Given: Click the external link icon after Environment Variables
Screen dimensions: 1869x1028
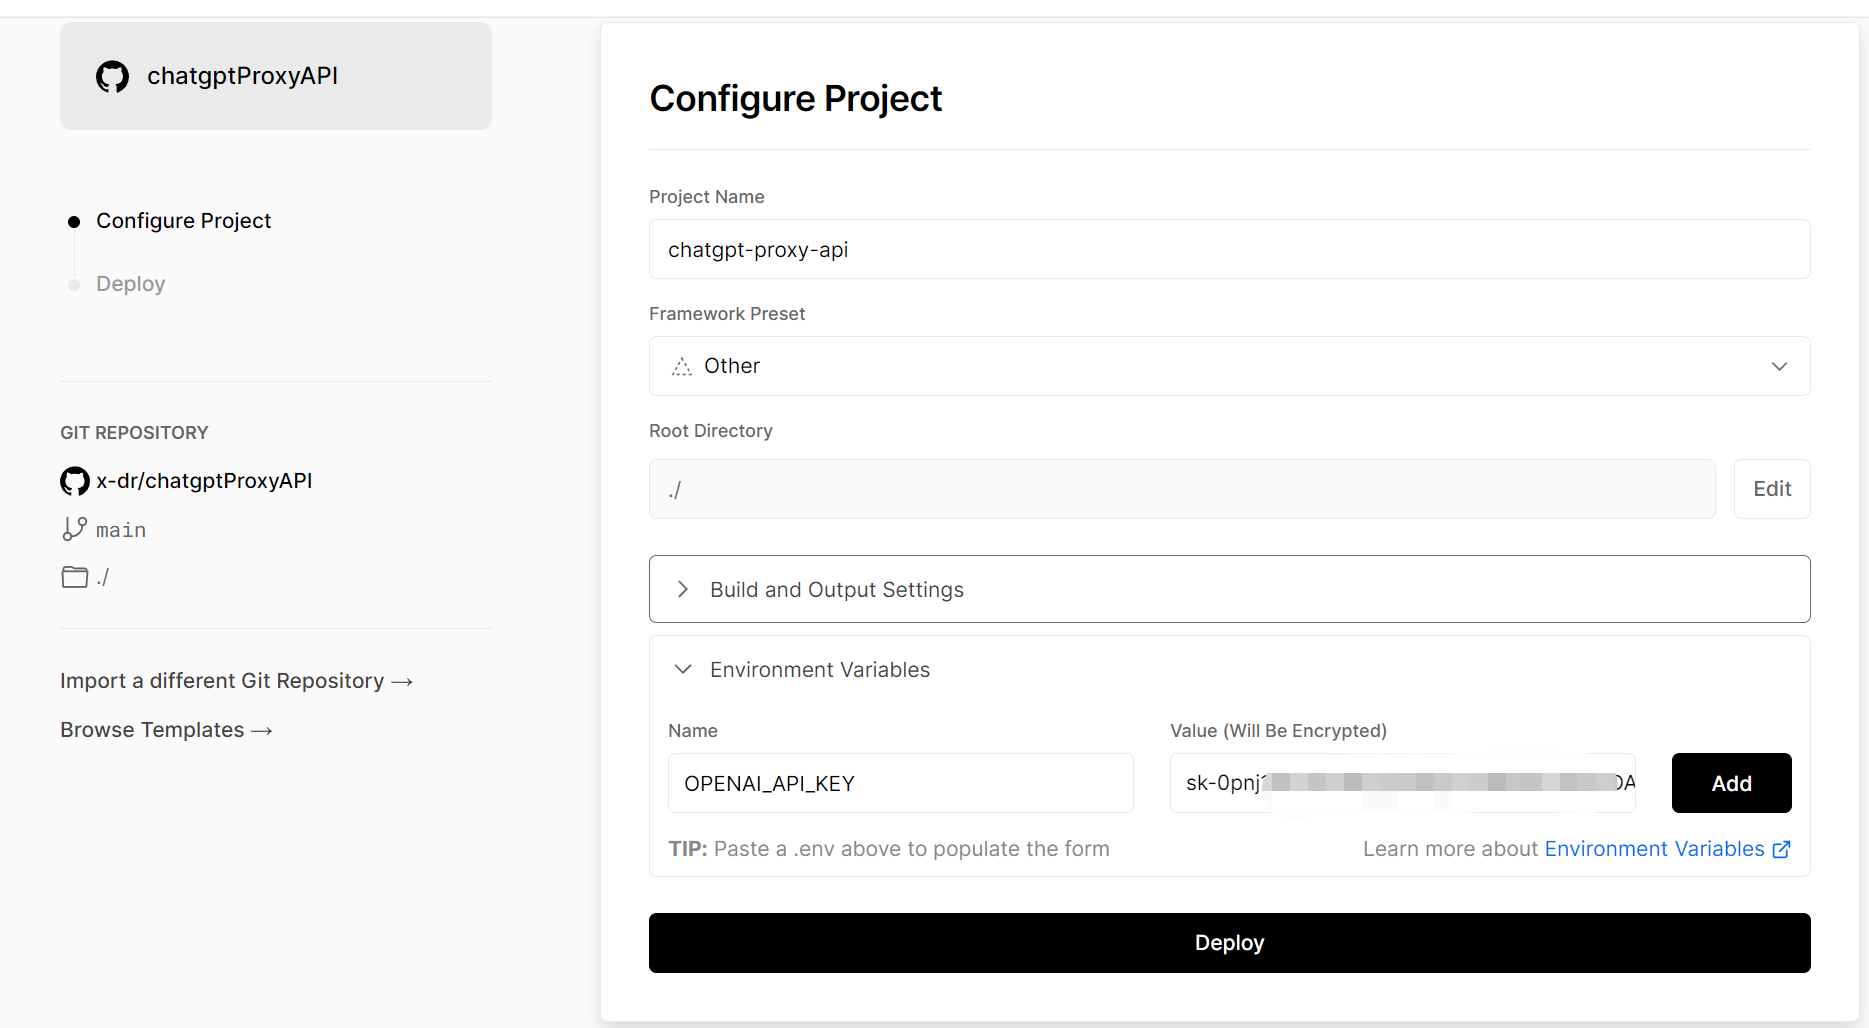Looking at the screenshot, I should point(1781,849).
